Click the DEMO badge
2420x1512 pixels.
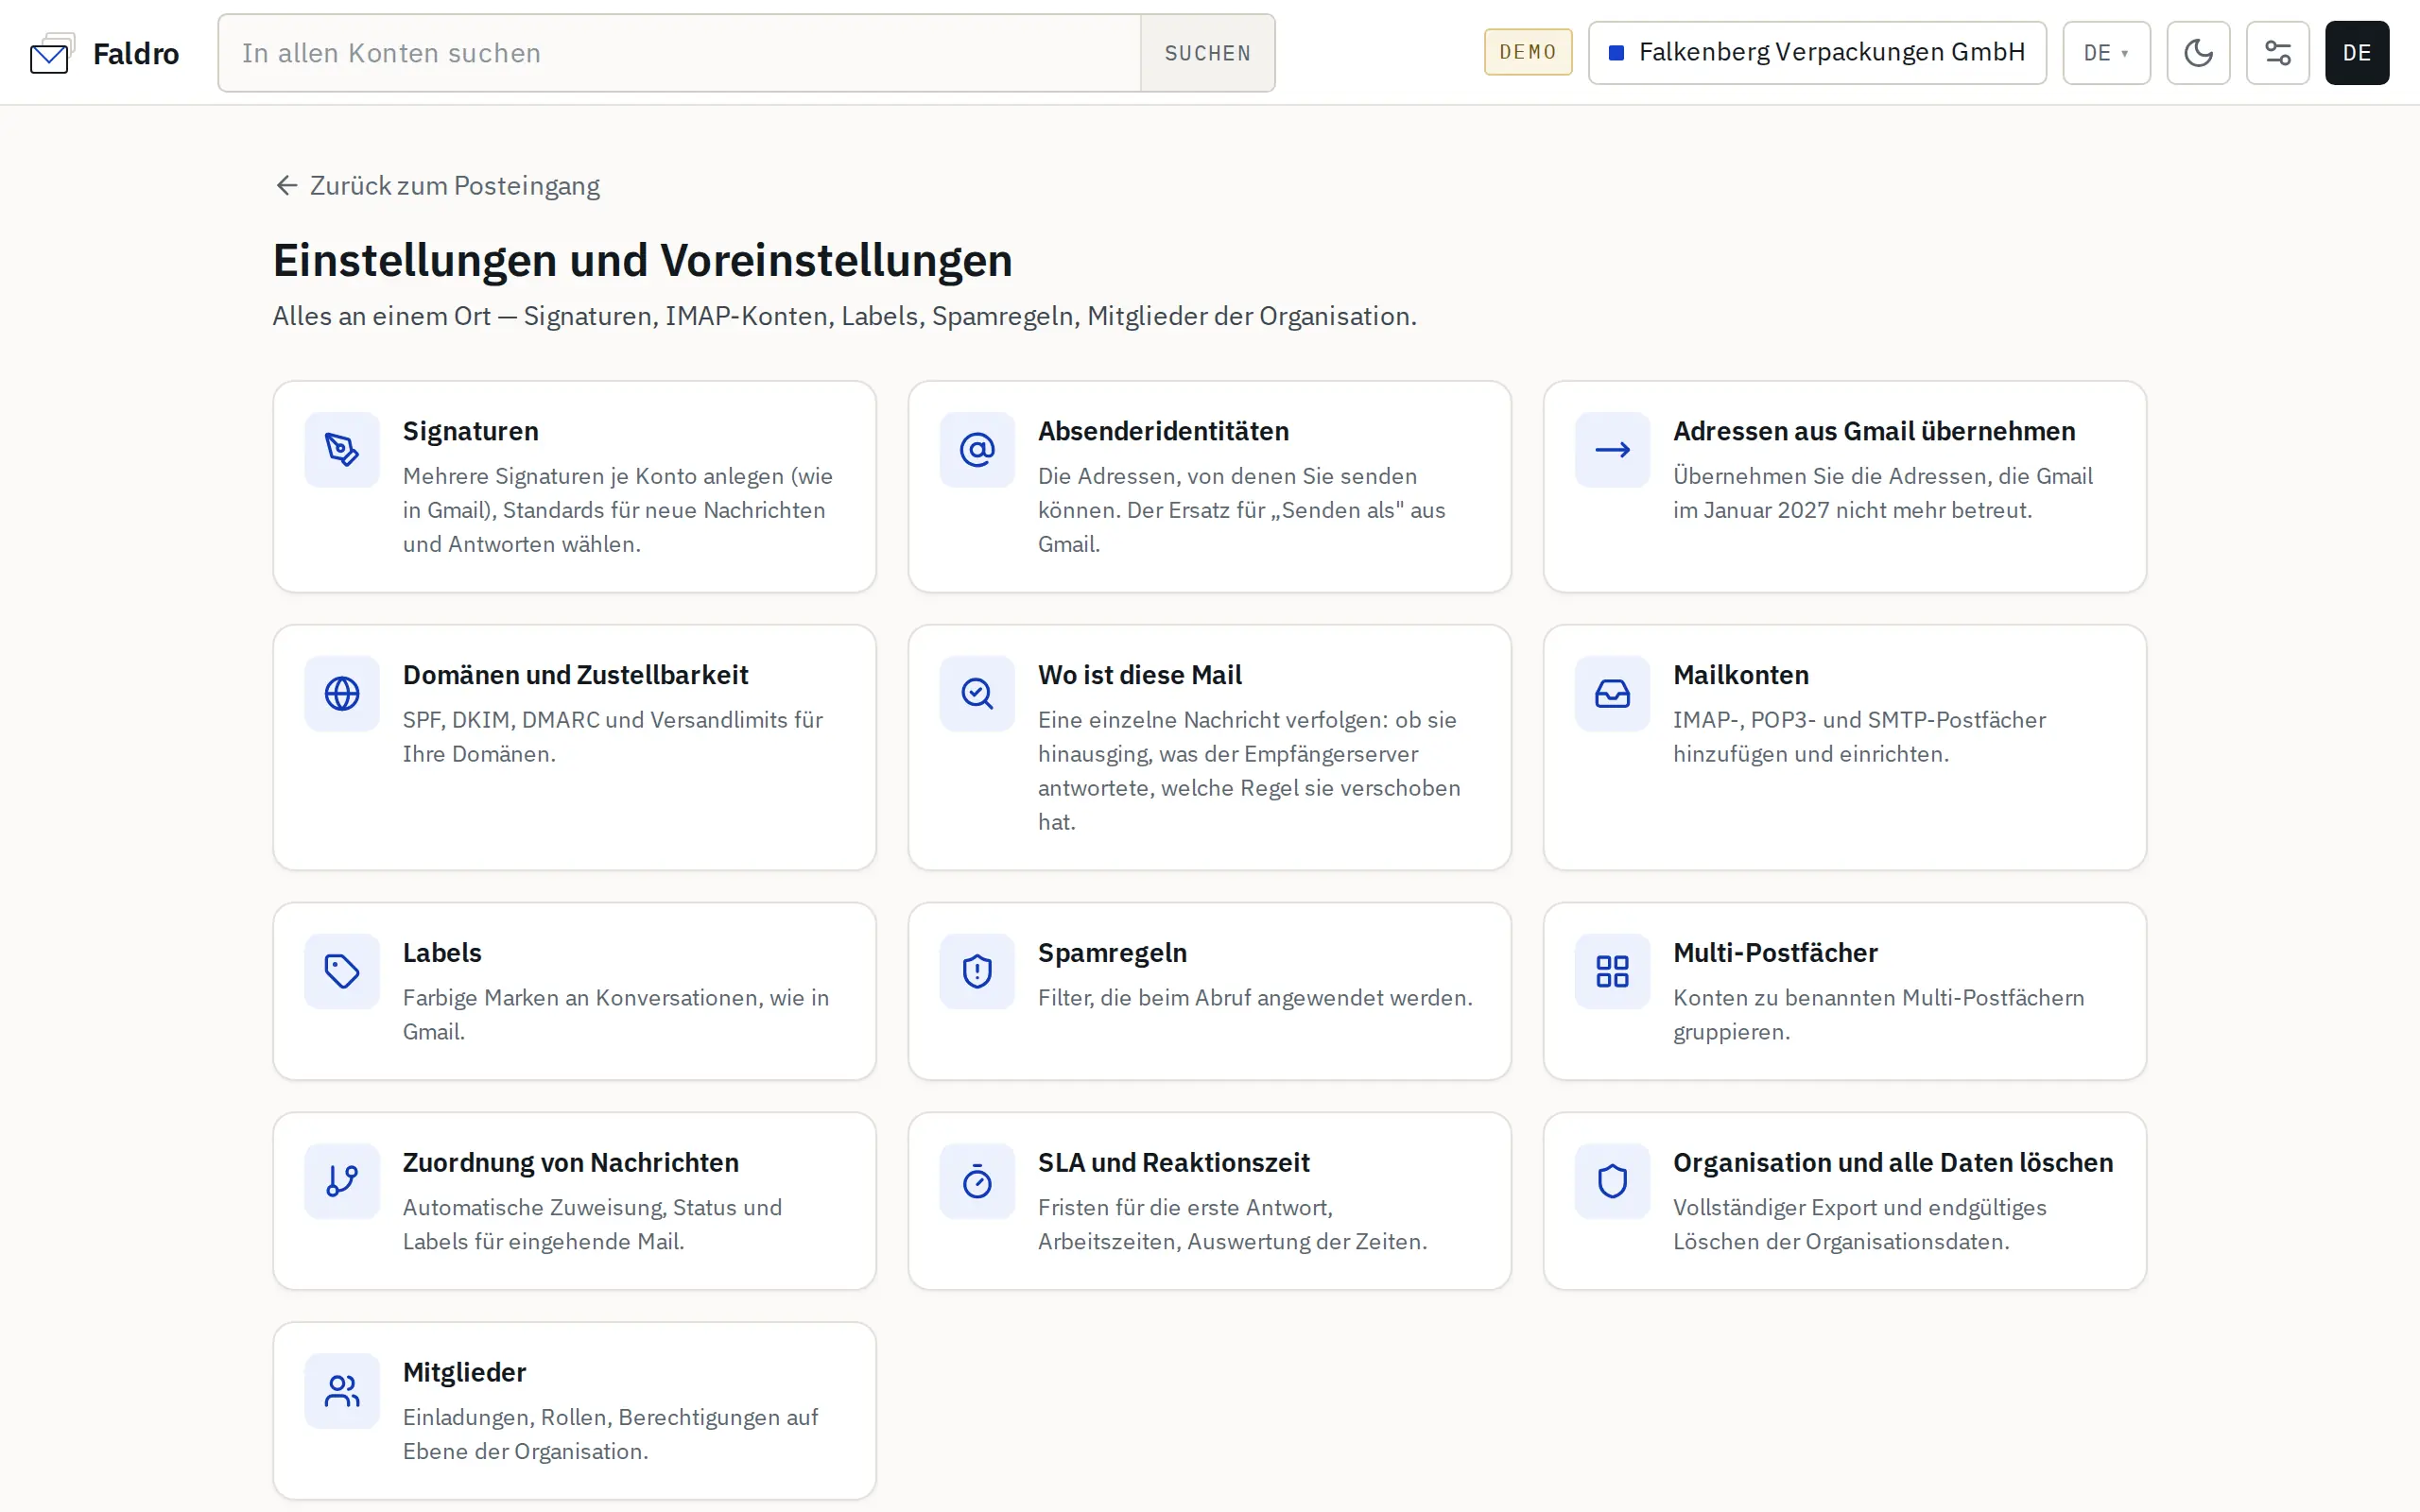pyautogui.click(x=1528, y=52)
